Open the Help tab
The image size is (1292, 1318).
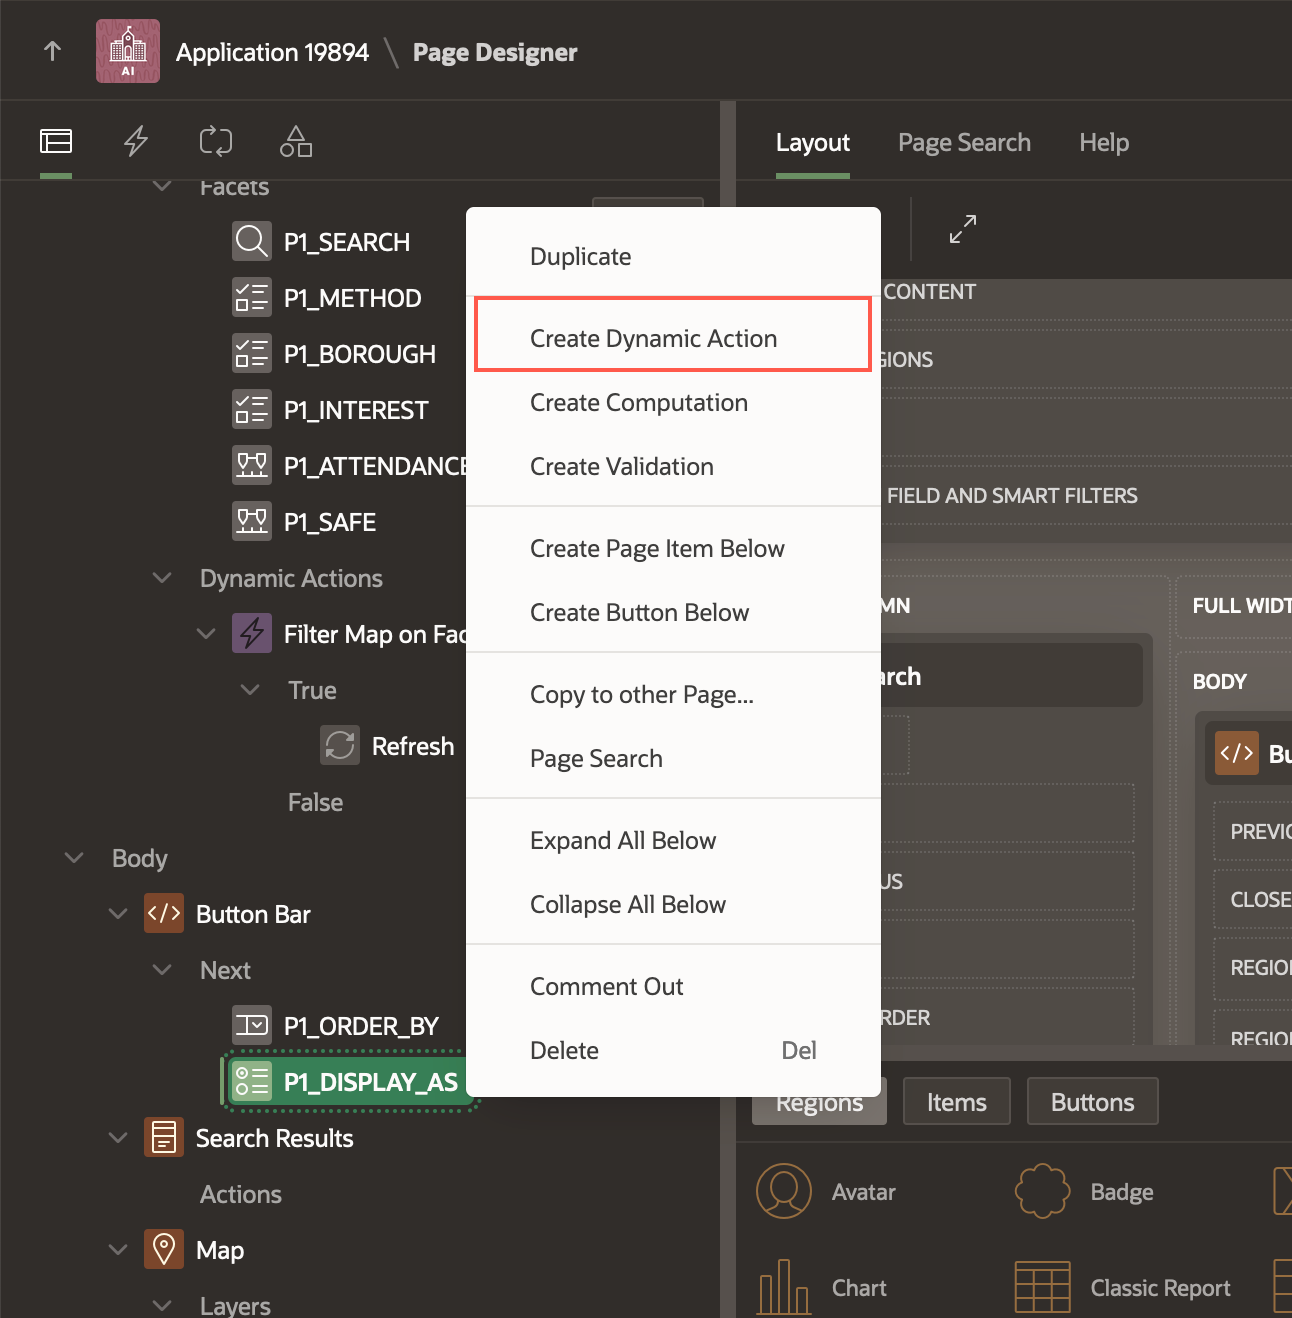tap(1104, 143)
